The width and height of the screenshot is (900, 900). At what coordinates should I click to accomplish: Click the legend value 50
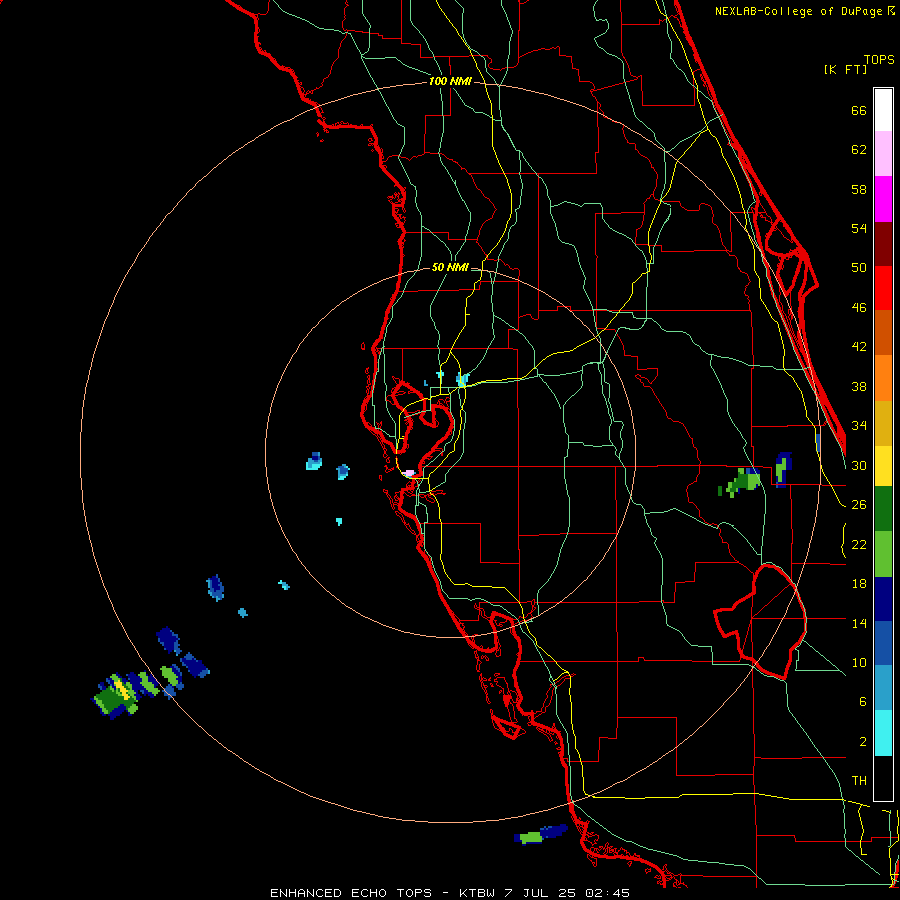pyautogui.click(x=859, y=268)
